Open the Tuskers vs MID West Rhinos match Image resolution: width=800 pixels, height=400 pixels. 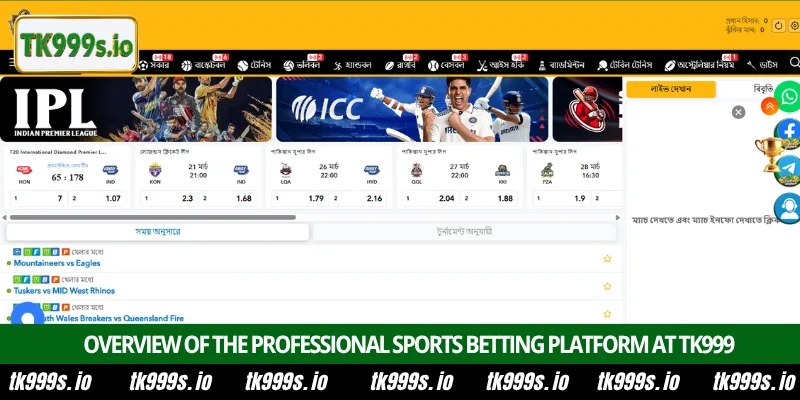click(x=64, y=291)
